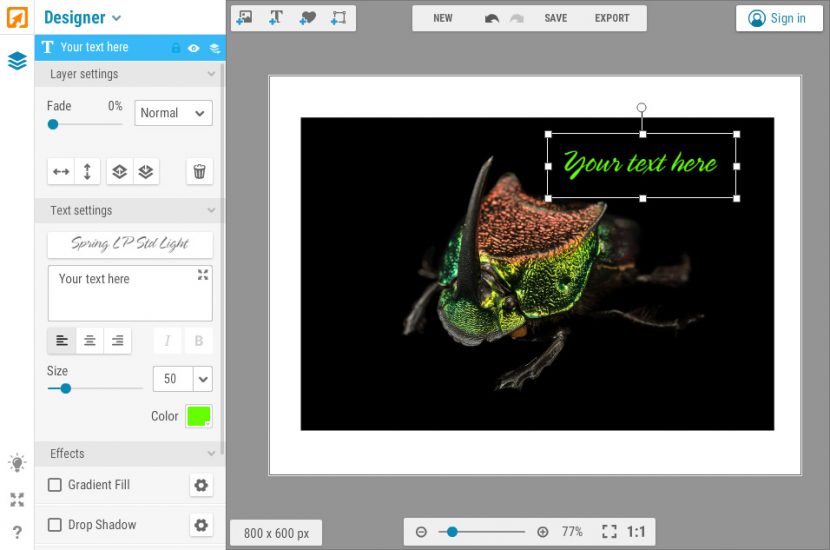
Task: Open the font size dropdown arrow
Action: tap(203, 379)
